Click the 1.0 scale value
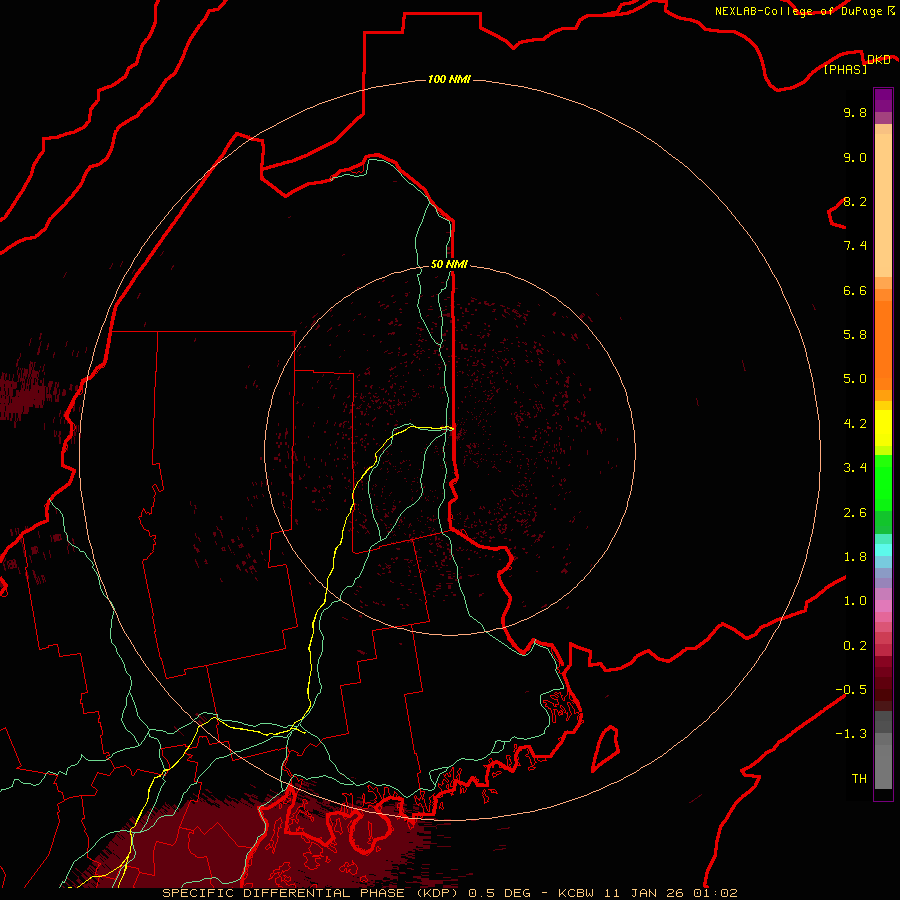 tap(855, 601)
